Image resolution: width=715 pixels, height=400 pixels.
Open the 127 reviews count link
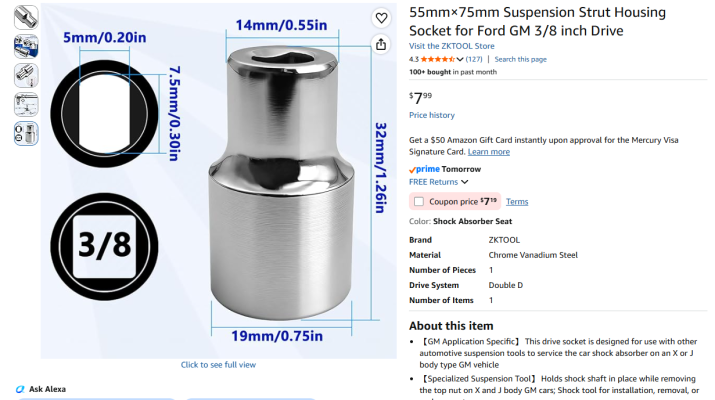coord(474,59)
